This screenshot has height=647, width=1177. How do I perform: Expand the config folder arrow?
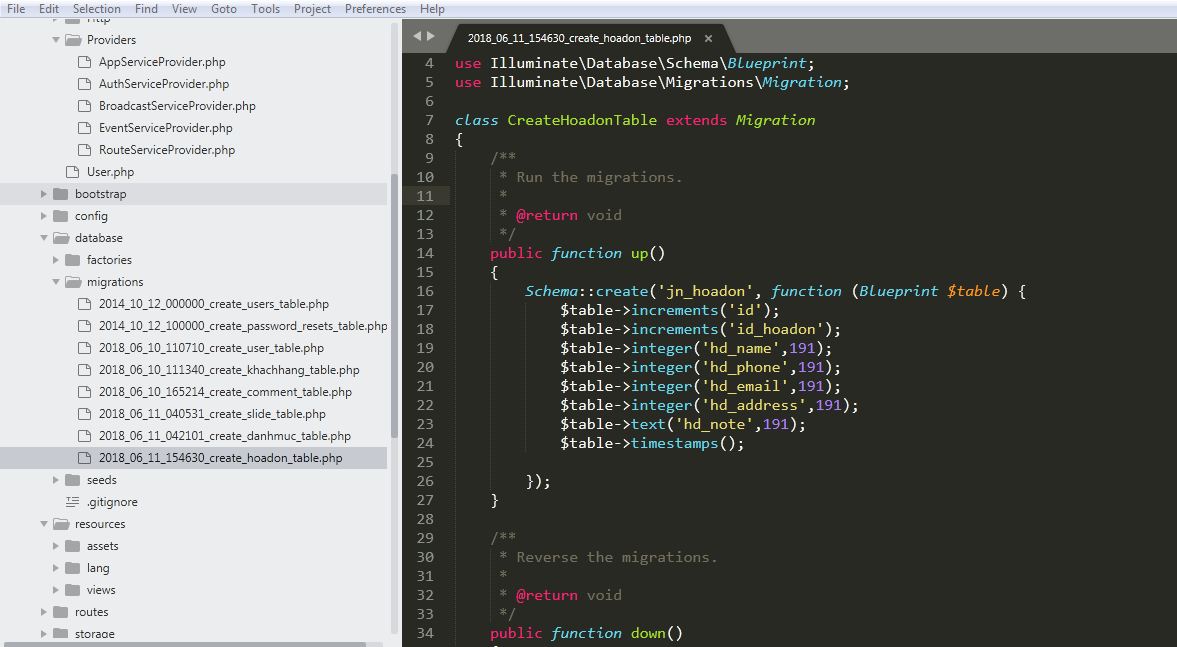click(x=44, y=216)
